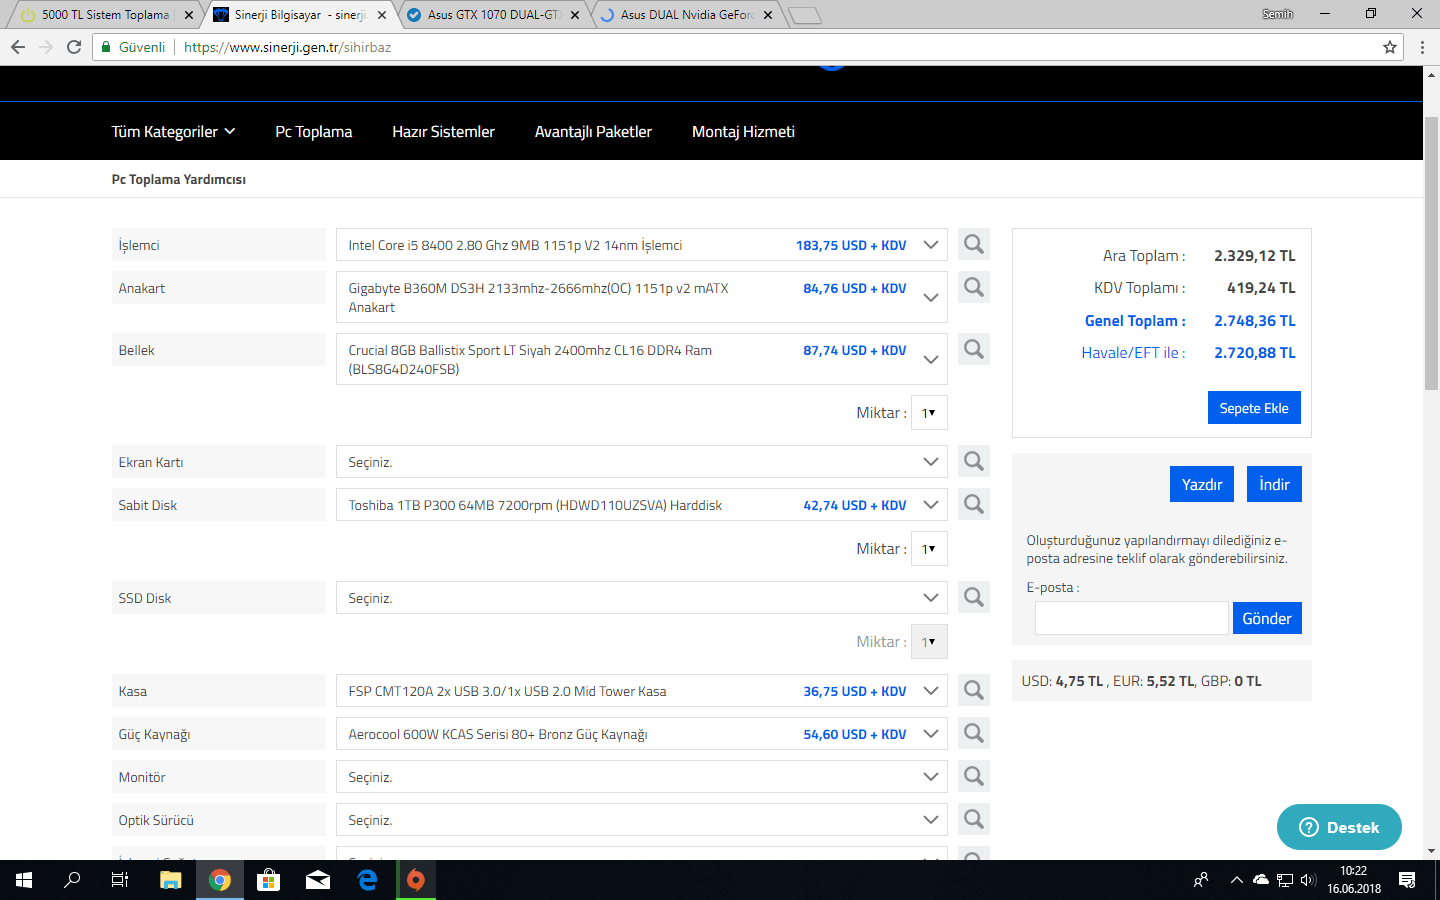Viewport: 1440px width, 900px height.
Task: Bookmark this page with the star icon
Action: tap(1390, 47)
